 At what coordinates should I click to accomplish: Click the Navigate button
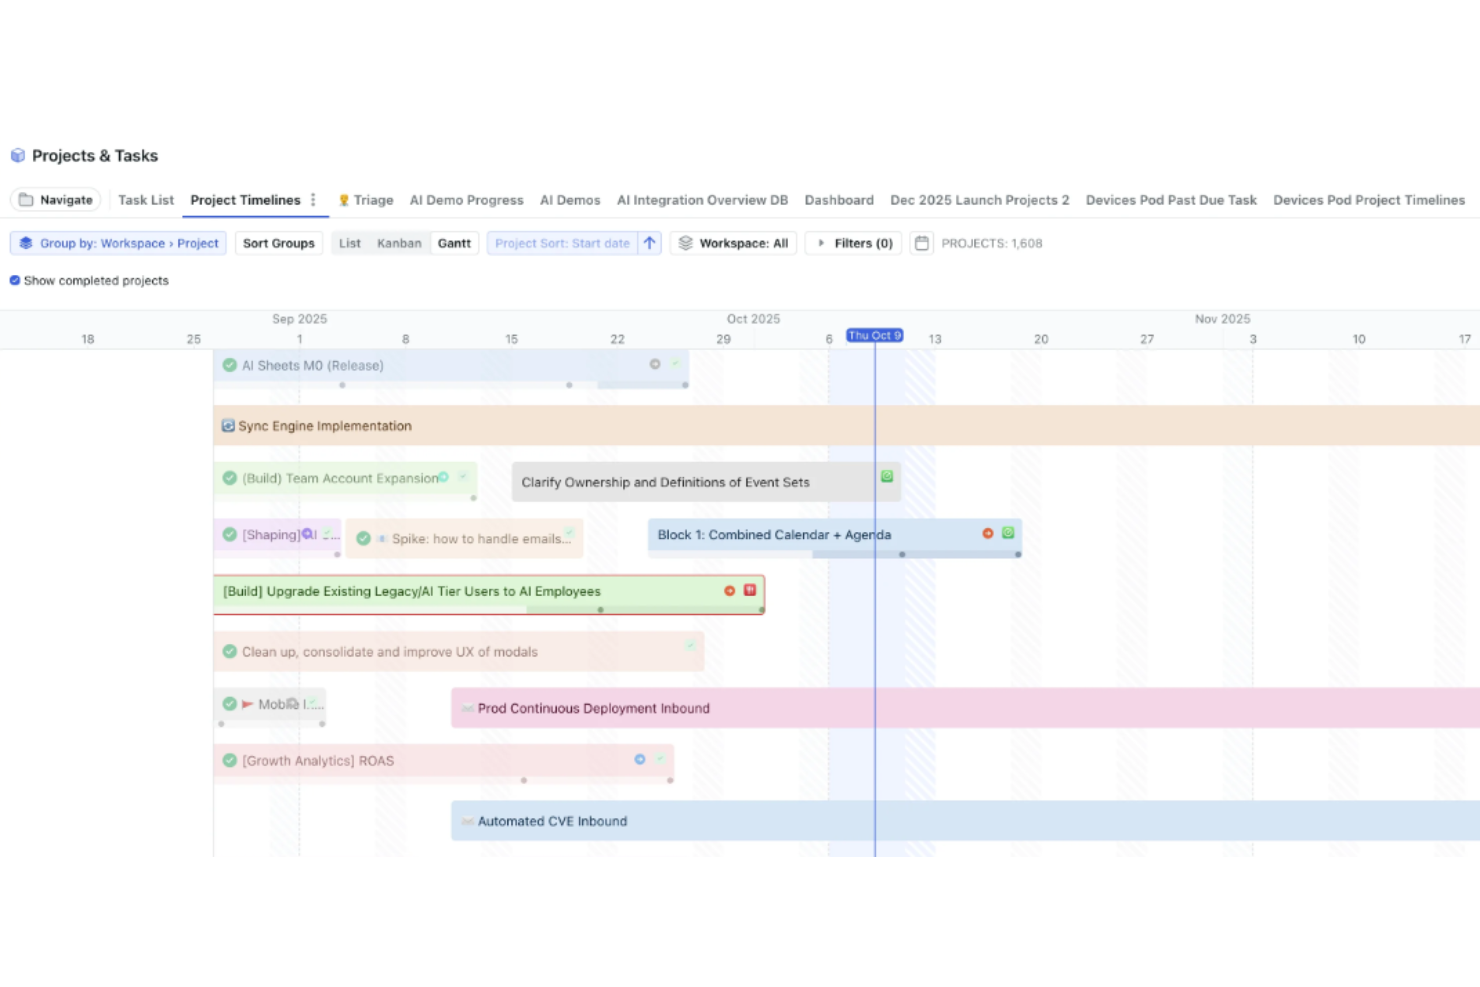point(56,200)
